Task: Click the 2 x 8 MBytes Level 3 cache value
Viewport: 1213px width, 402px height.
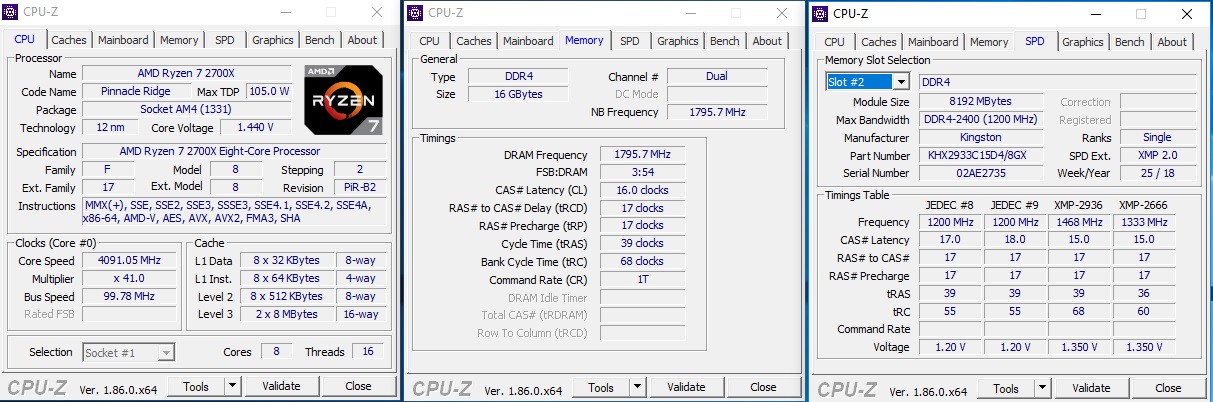Action: [288, 314]
